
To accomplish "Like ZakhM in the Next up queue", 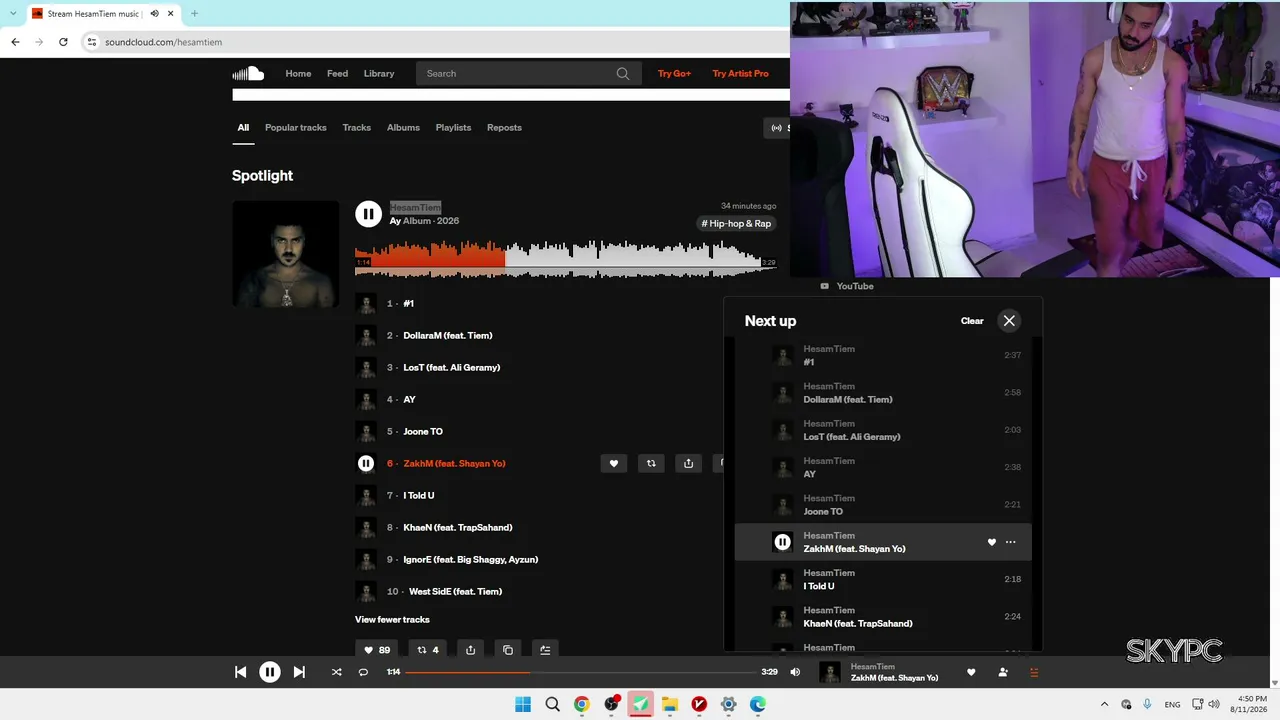I will point(992,542).
